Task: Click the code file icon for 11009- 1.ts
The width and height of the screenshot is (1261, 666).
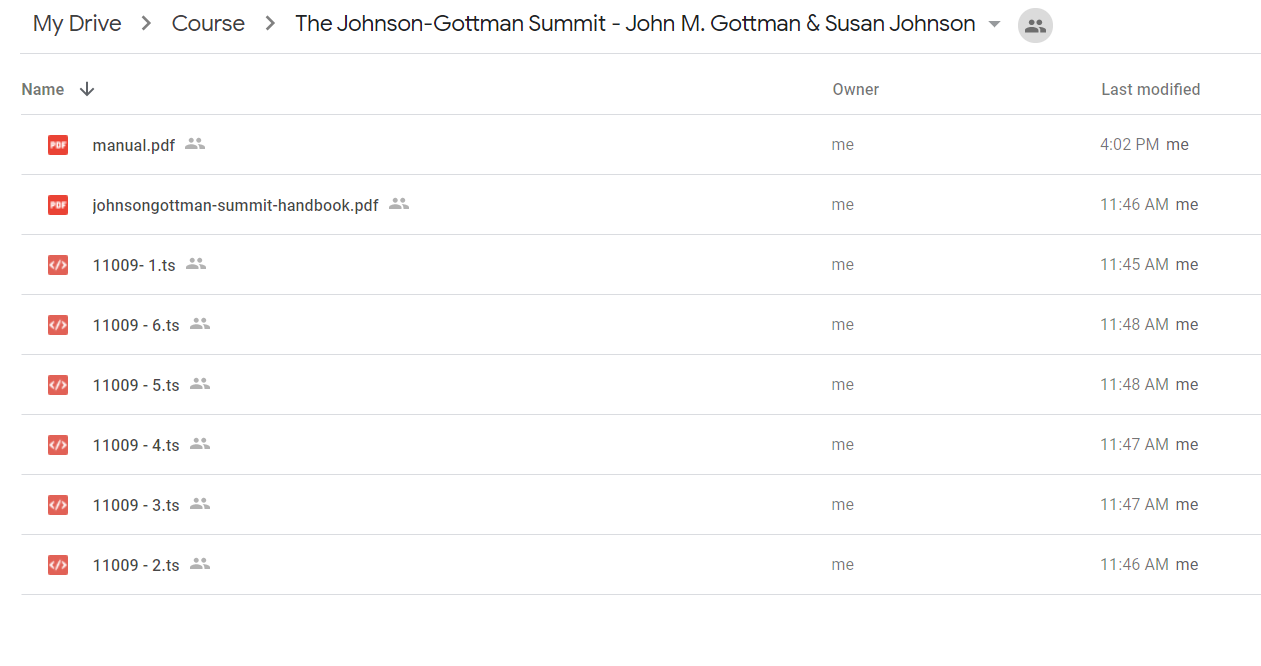Action: (58, 265)
